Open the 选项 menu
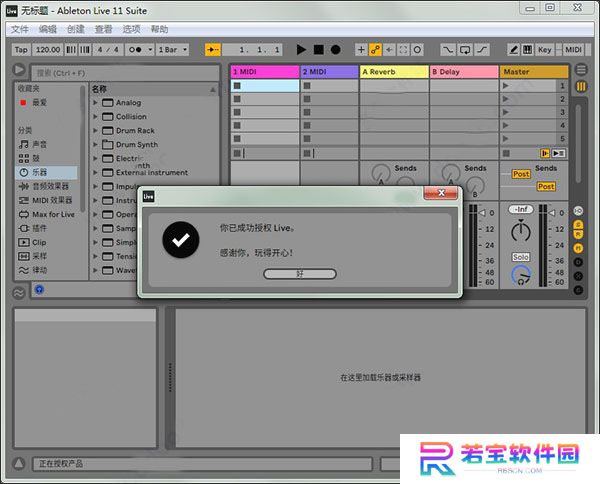600x484 pixels. coord(131,29)
